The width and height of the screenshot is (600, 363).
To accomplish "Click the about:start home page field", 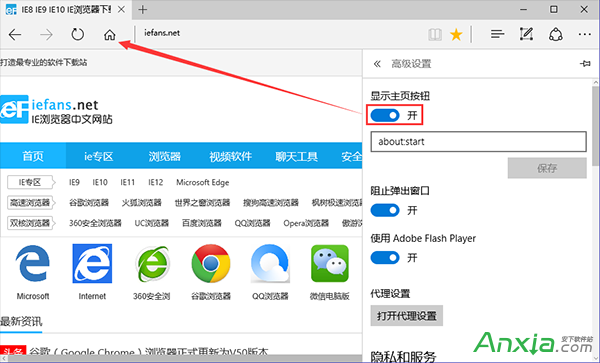I will [478, 142].
